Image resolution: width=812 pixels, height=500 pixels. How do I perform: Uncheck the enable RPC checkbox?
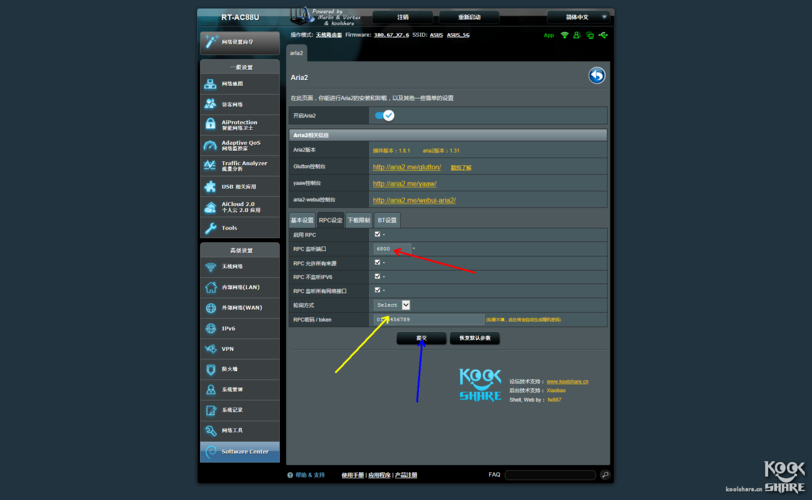pos(377,235)
